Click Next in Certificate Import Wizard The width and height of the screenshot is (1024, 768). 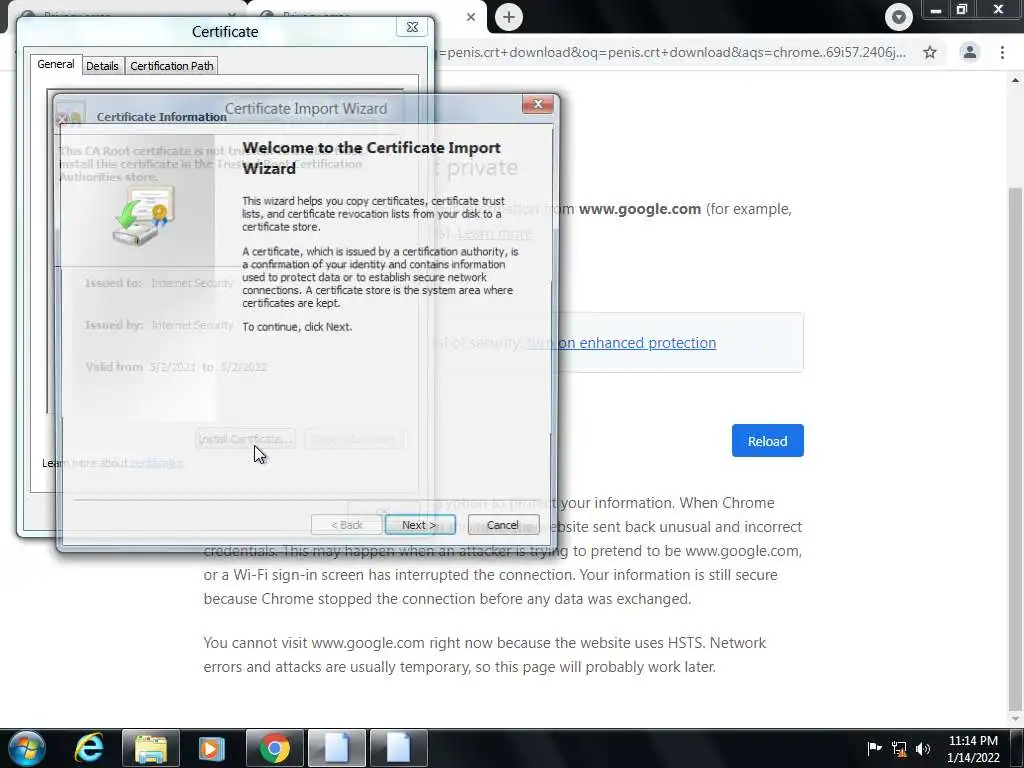[420, 525]
